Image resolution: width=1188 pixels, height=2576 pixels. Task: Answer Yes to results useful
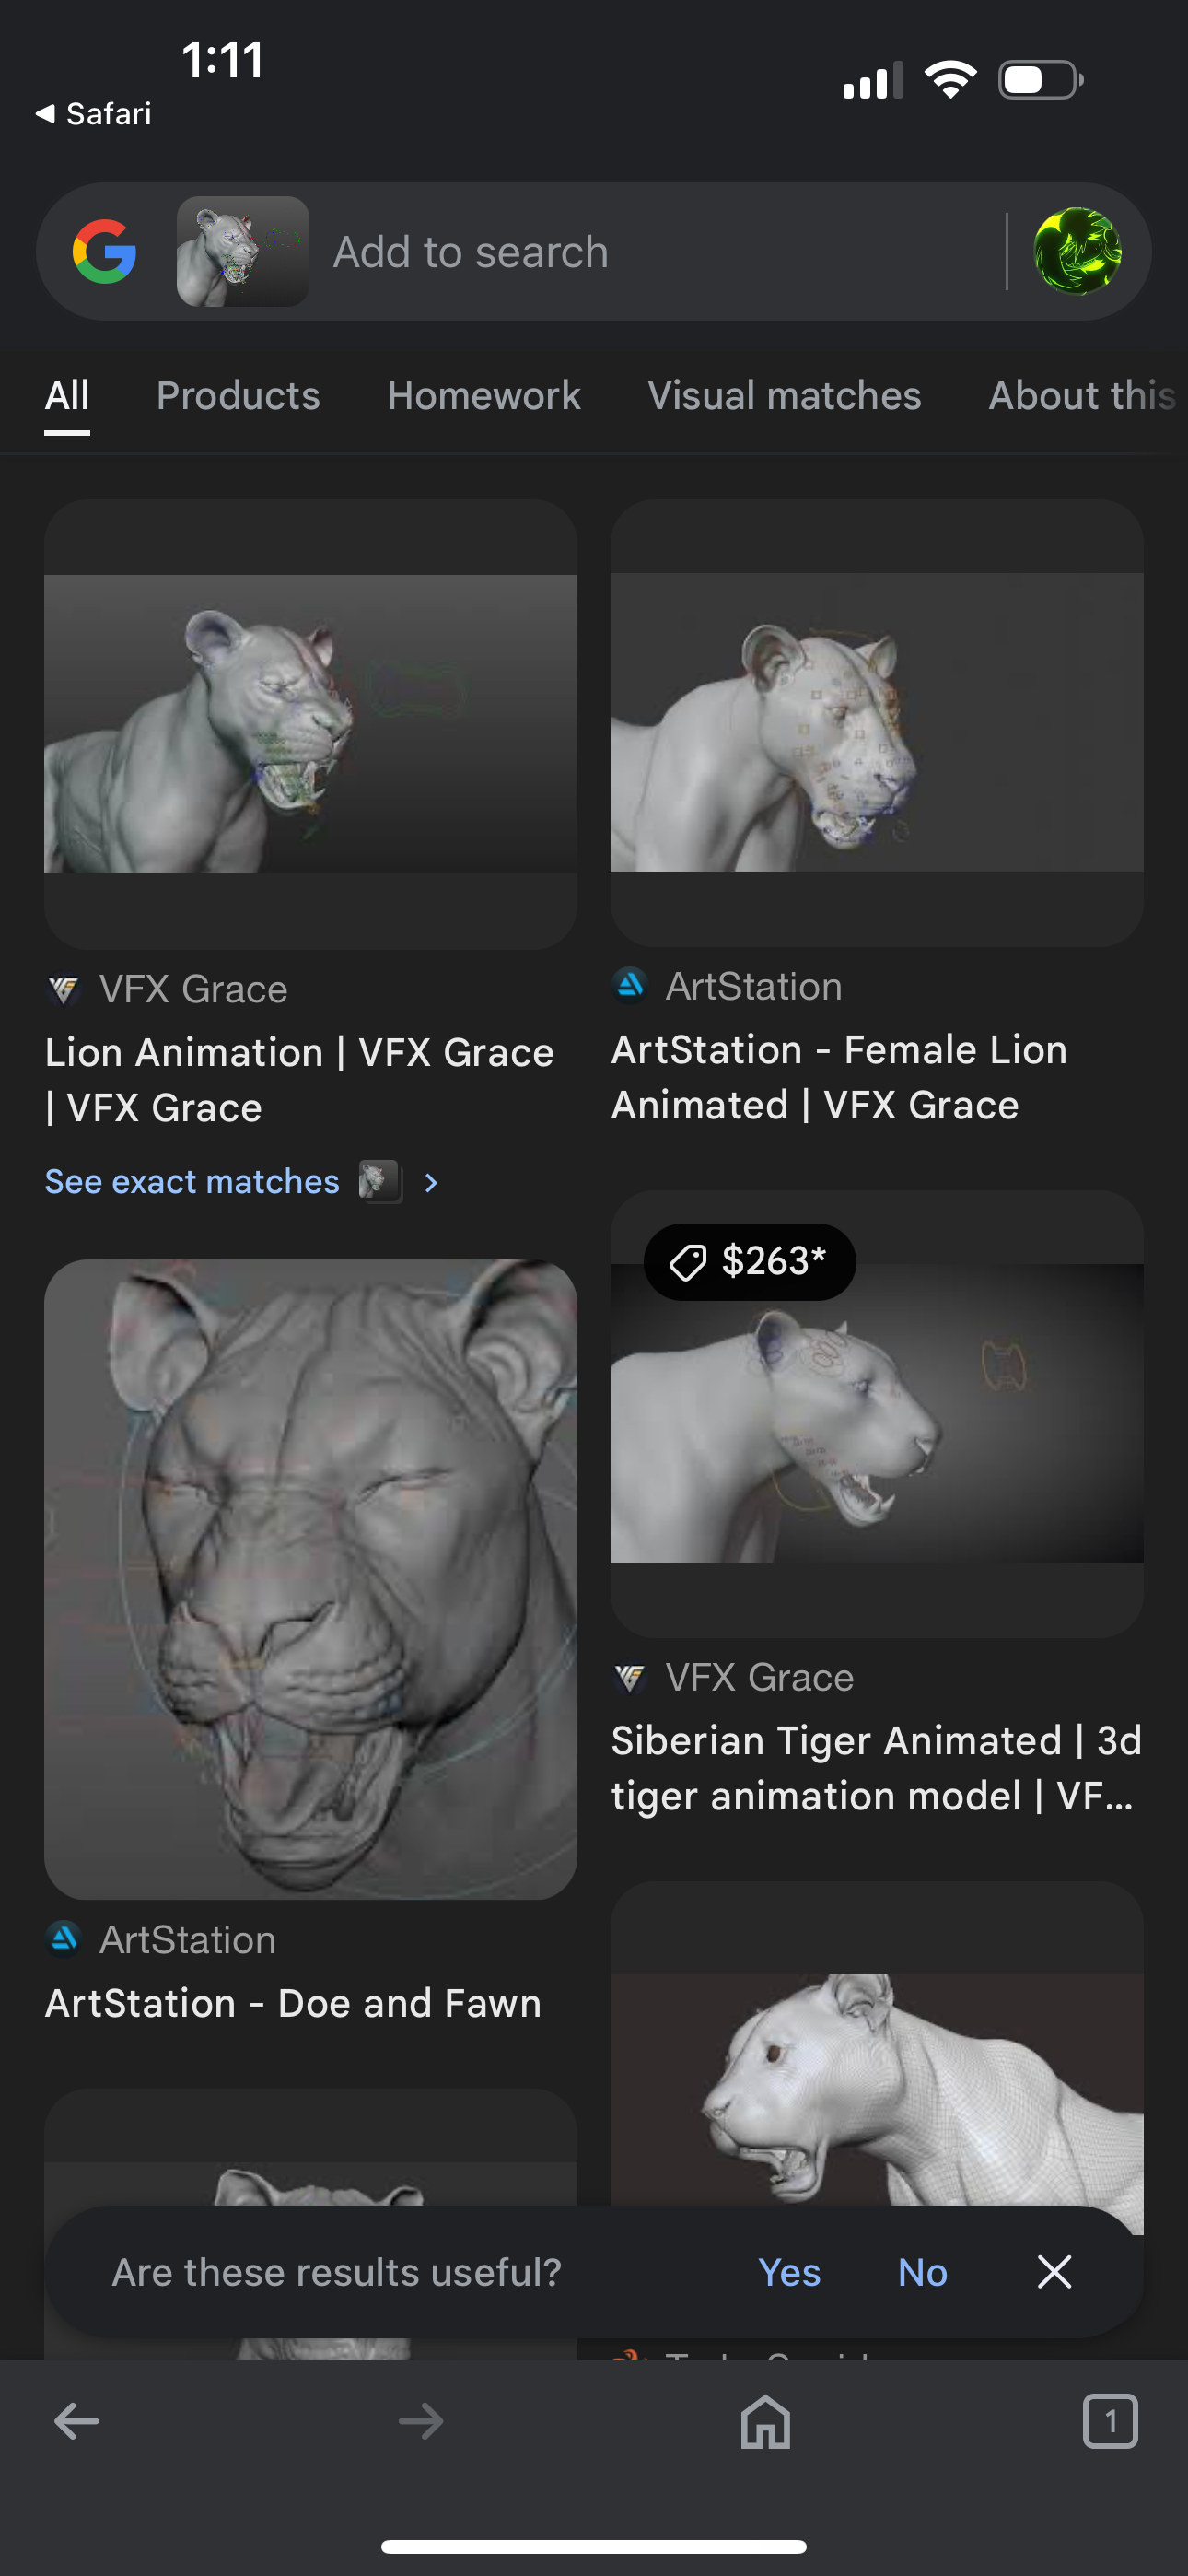pyautogui.click(x=789, y=2272)
